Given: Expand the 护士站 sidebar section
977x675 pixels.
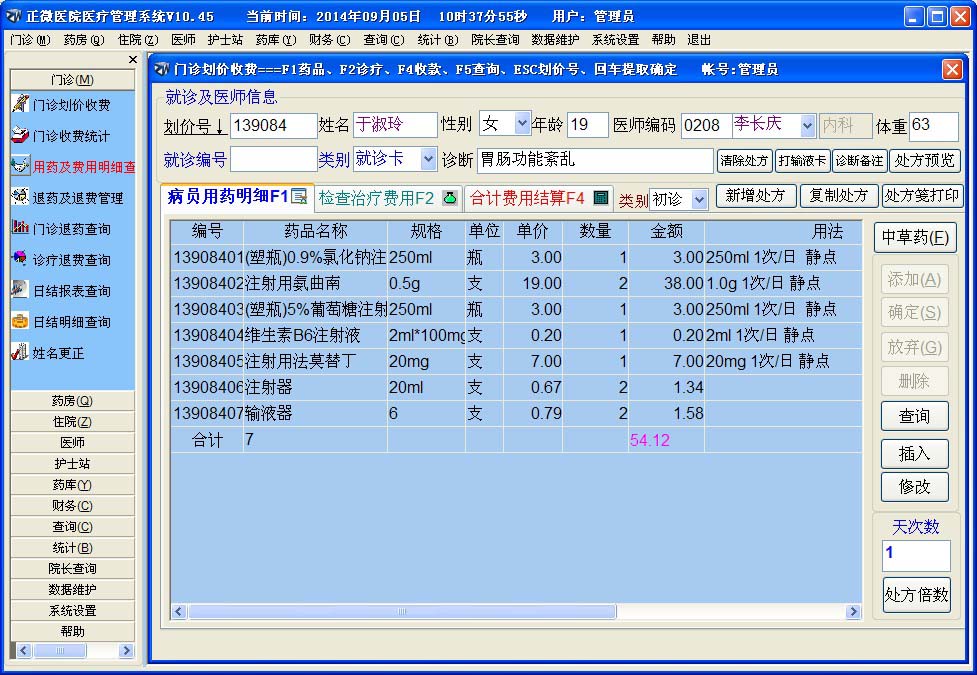Looking at the screenshot, I should pos(72,464).
